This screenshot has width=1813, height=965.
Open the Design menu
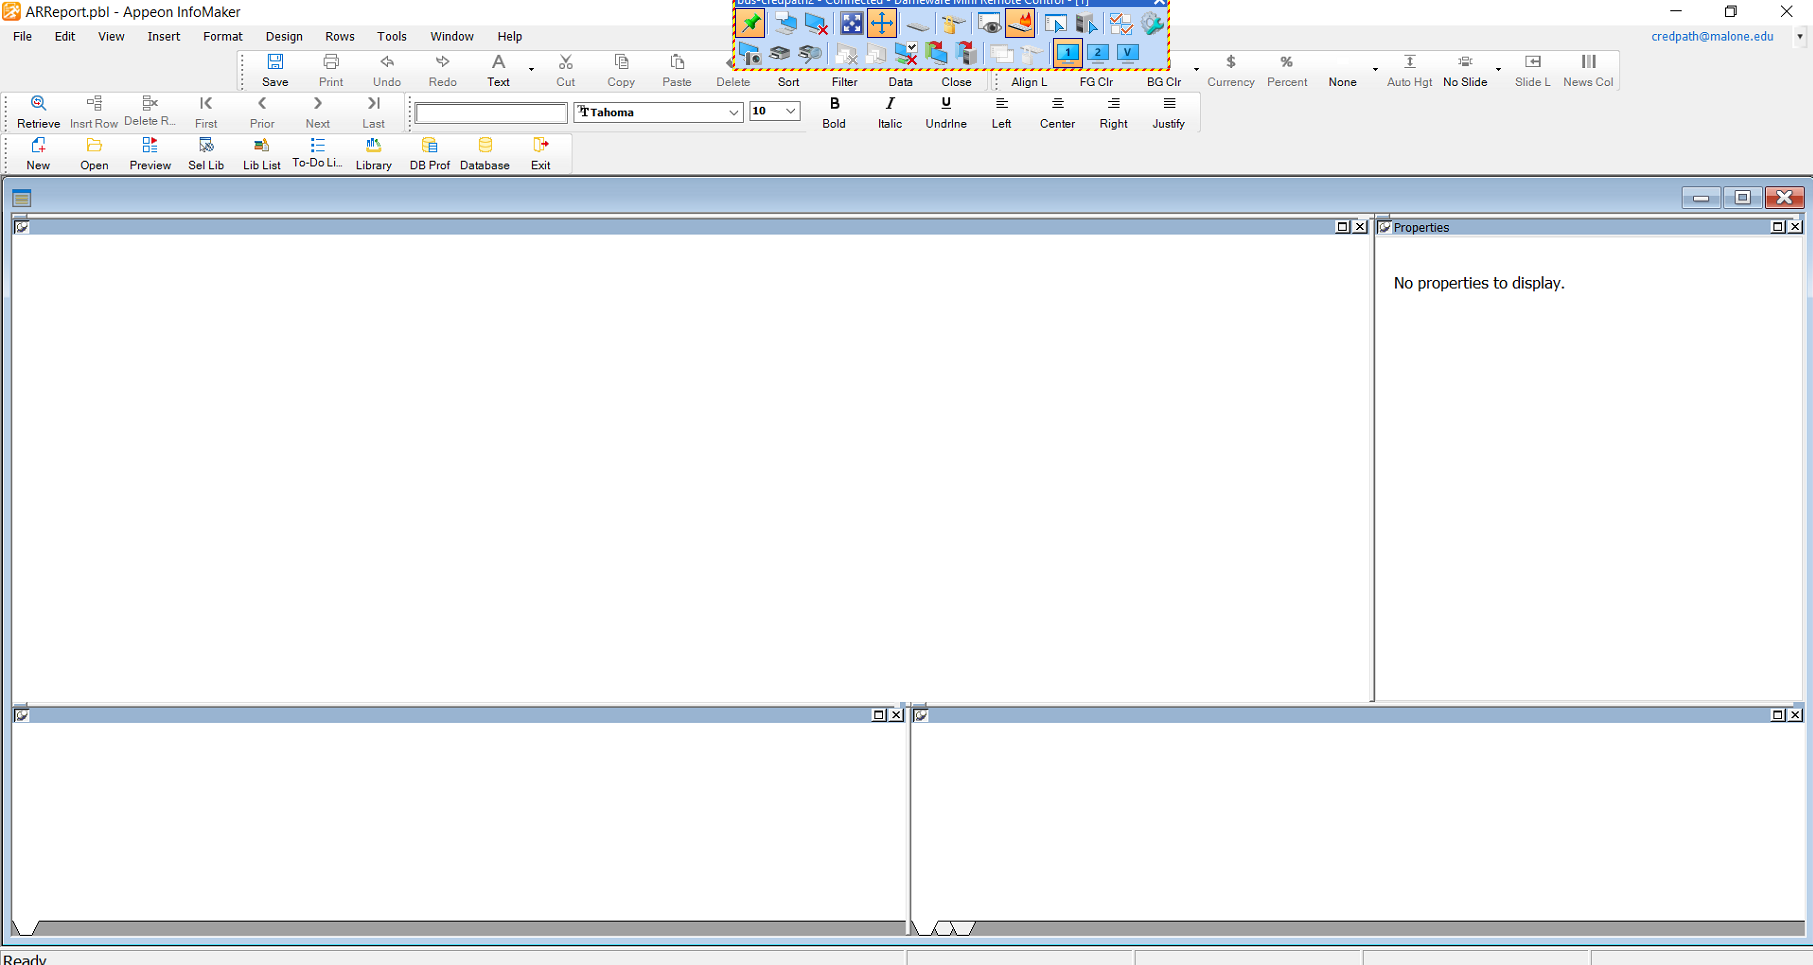click(284, 37)
